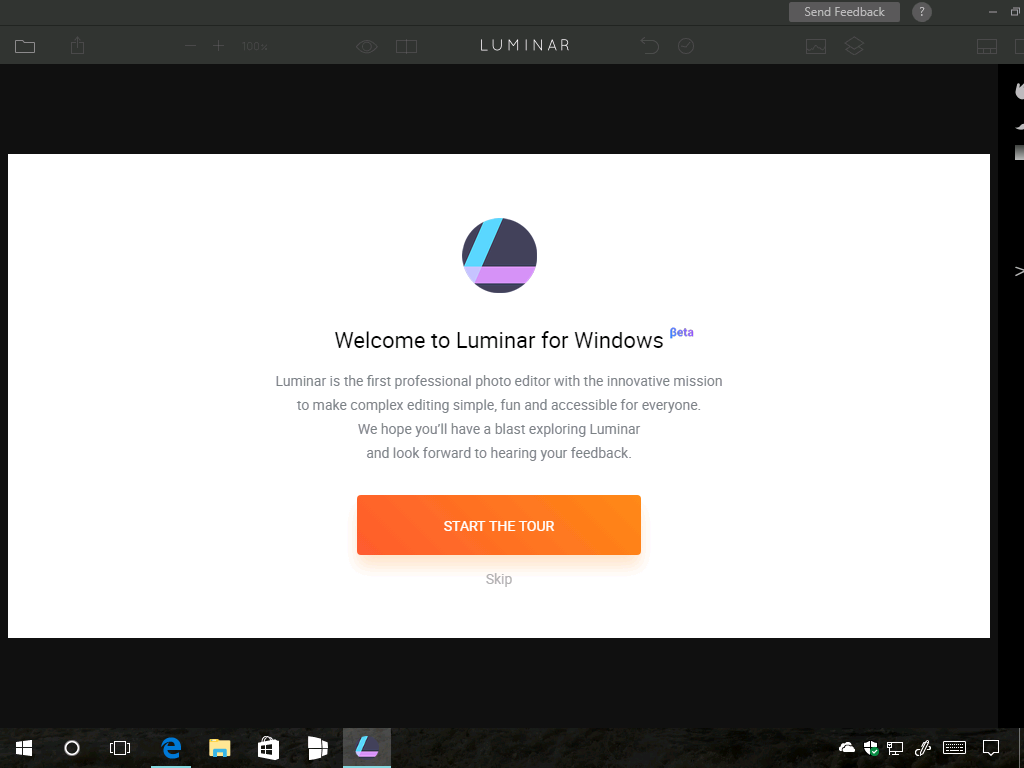The image size is (1024, 768).
Task: Click the undo arrow icon
Action: pyautogui.click(x=650, y=46)
